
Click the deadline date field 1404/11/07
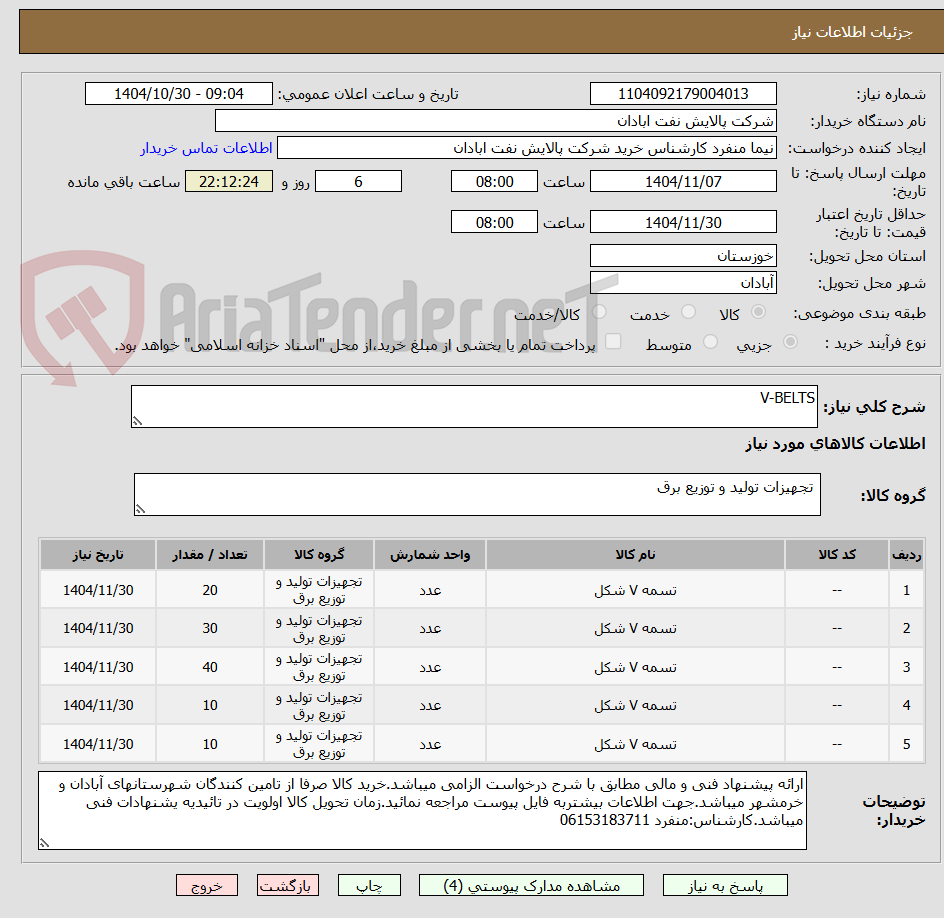[x=683, y=181]
